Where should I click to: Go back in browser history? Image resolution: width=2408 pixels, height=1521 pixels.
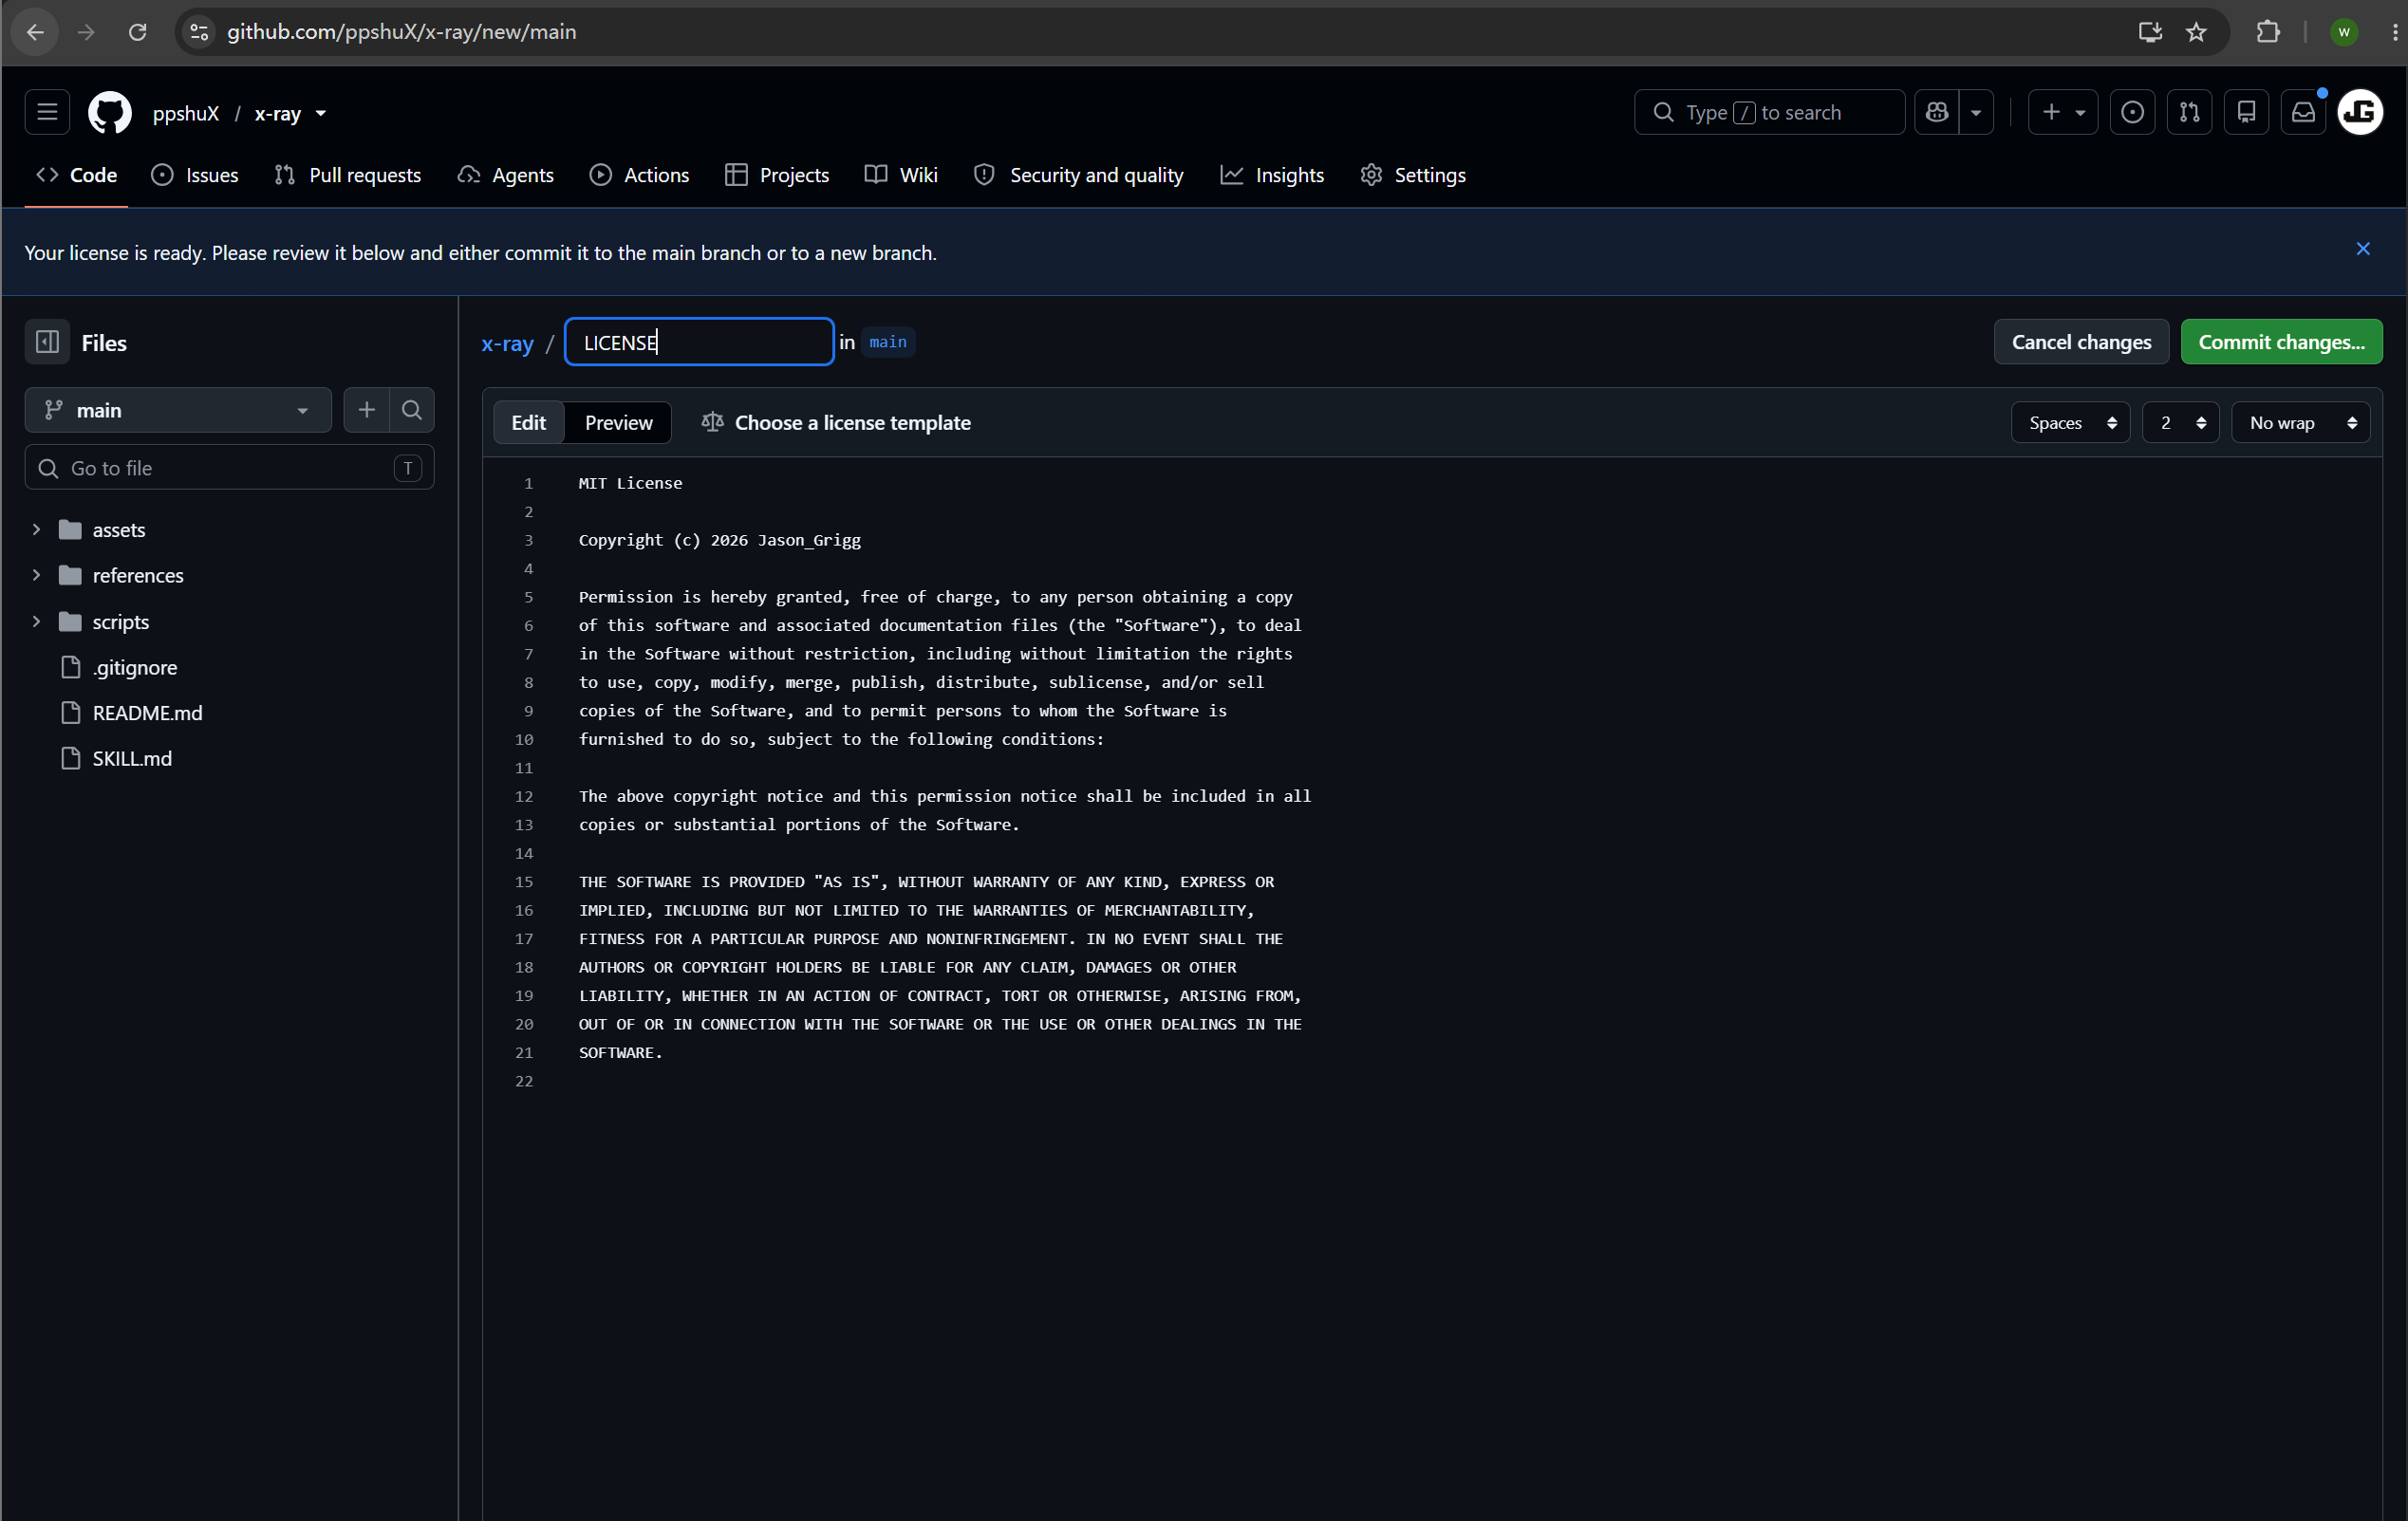[35, 32]
